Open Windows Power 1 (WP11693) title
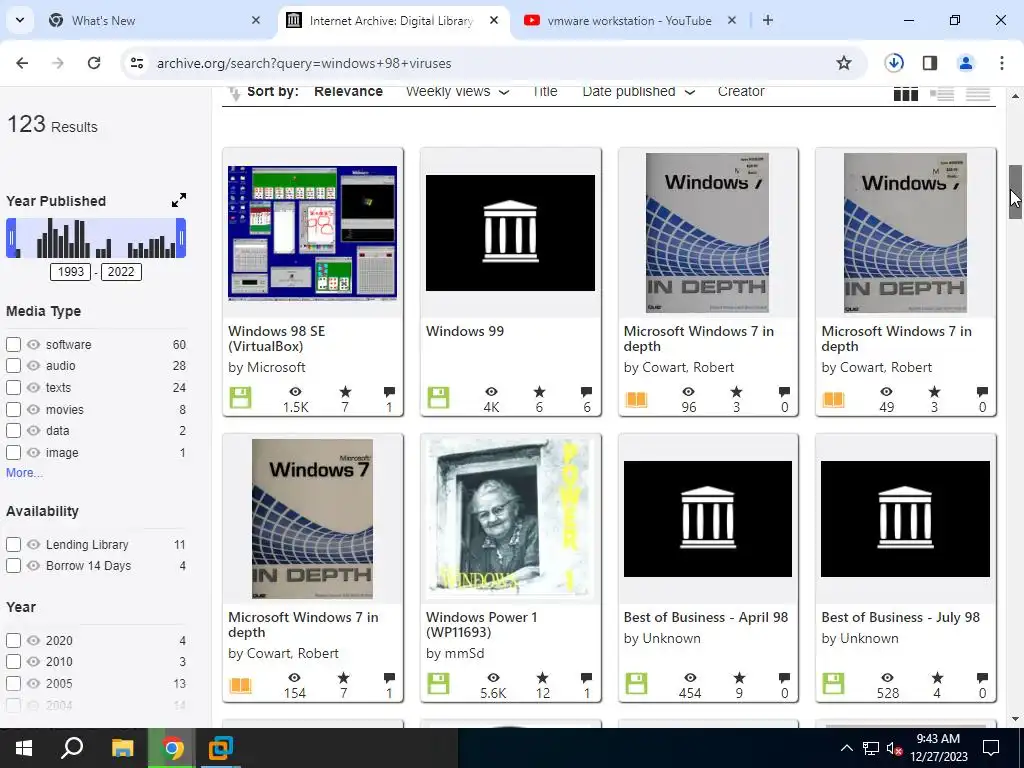The height and width of the screenshot is (768, 1024). click(x=481, y=624)
